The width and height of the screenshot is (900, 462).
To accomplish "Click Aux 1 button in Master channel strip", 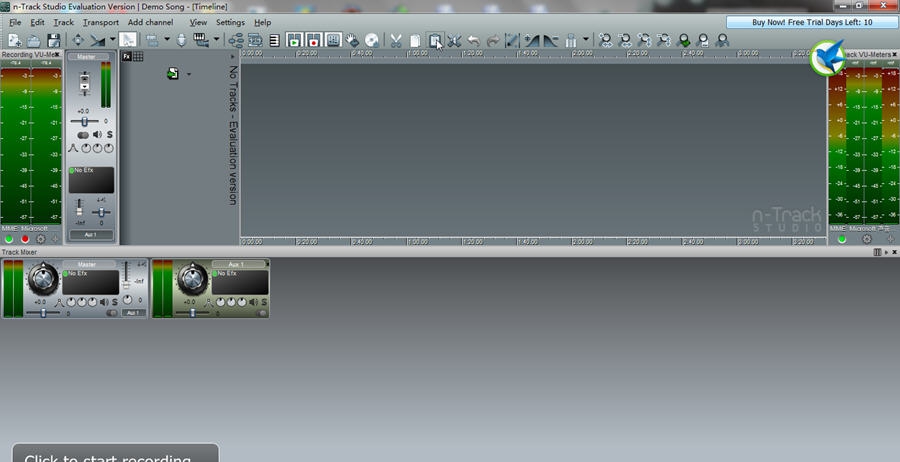I will pos(91,235).
